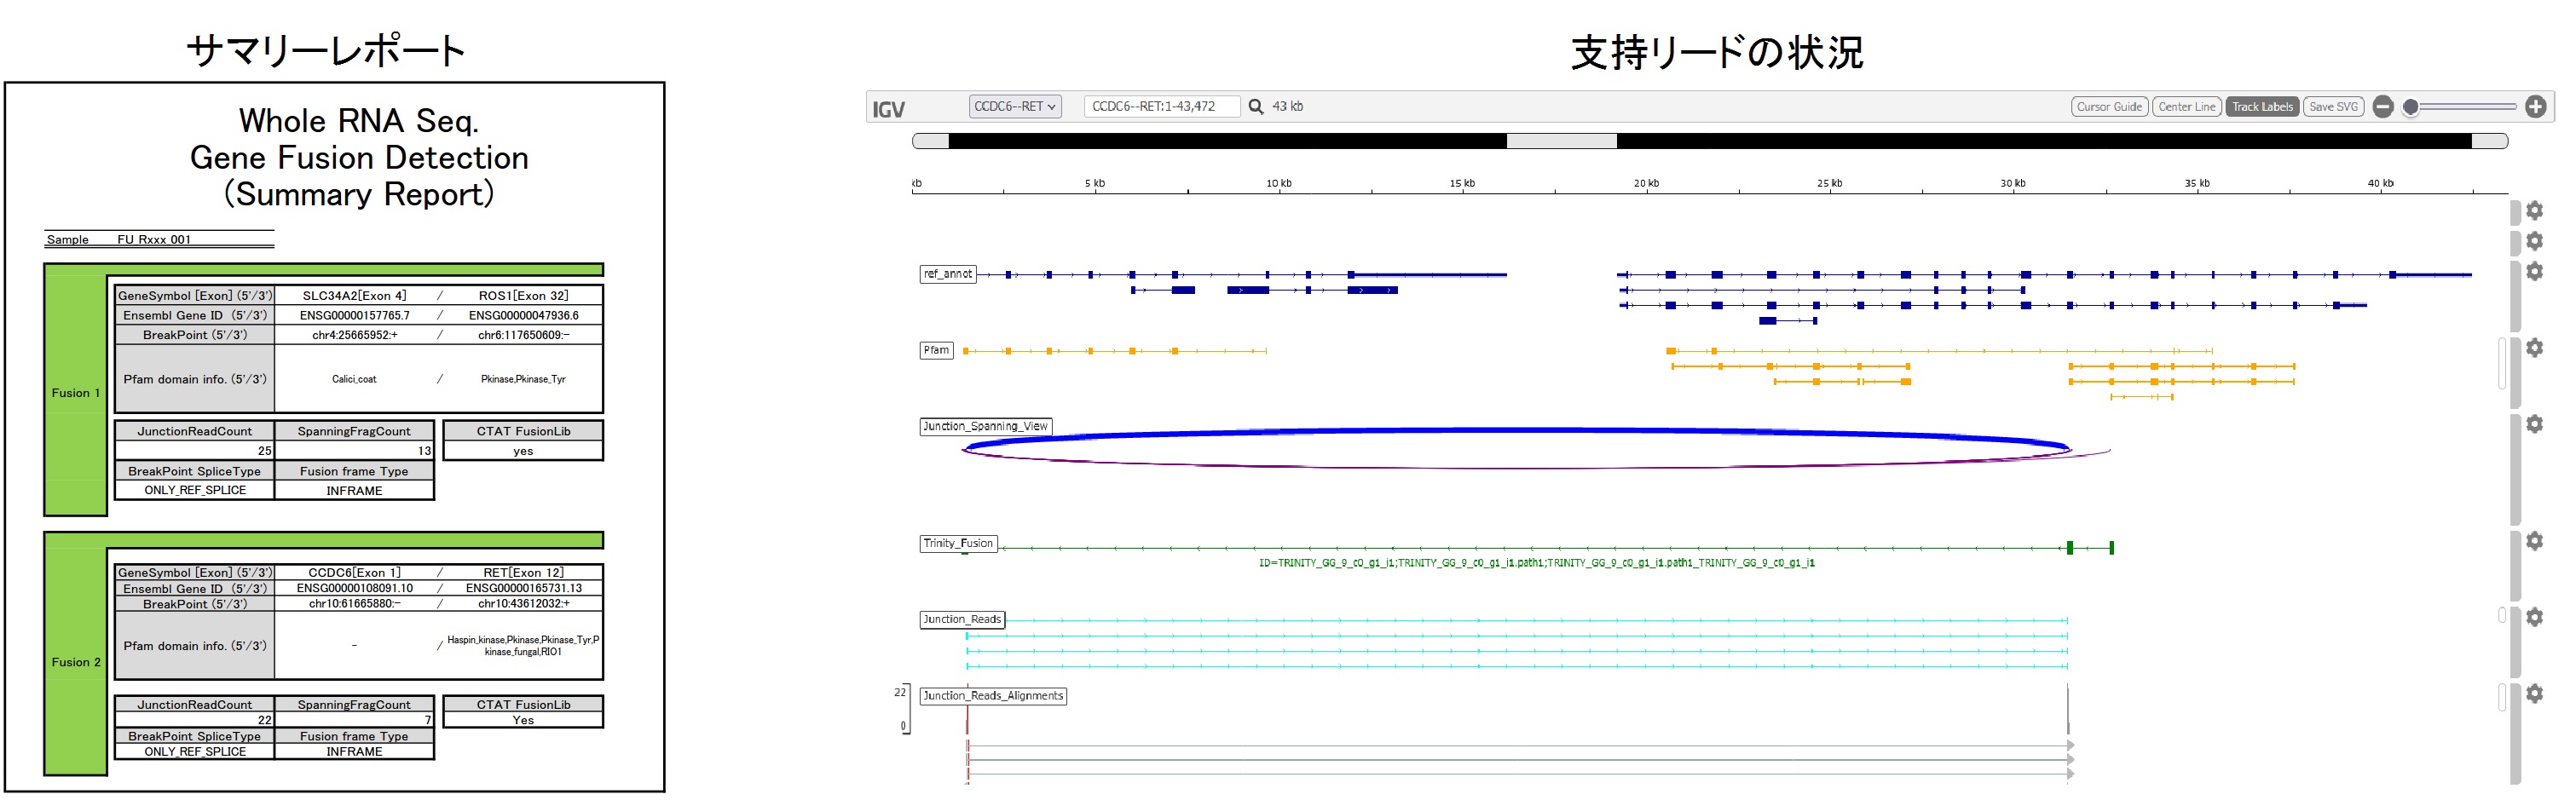
Task: Zoom out with the minus icon
Action: 2383,107
